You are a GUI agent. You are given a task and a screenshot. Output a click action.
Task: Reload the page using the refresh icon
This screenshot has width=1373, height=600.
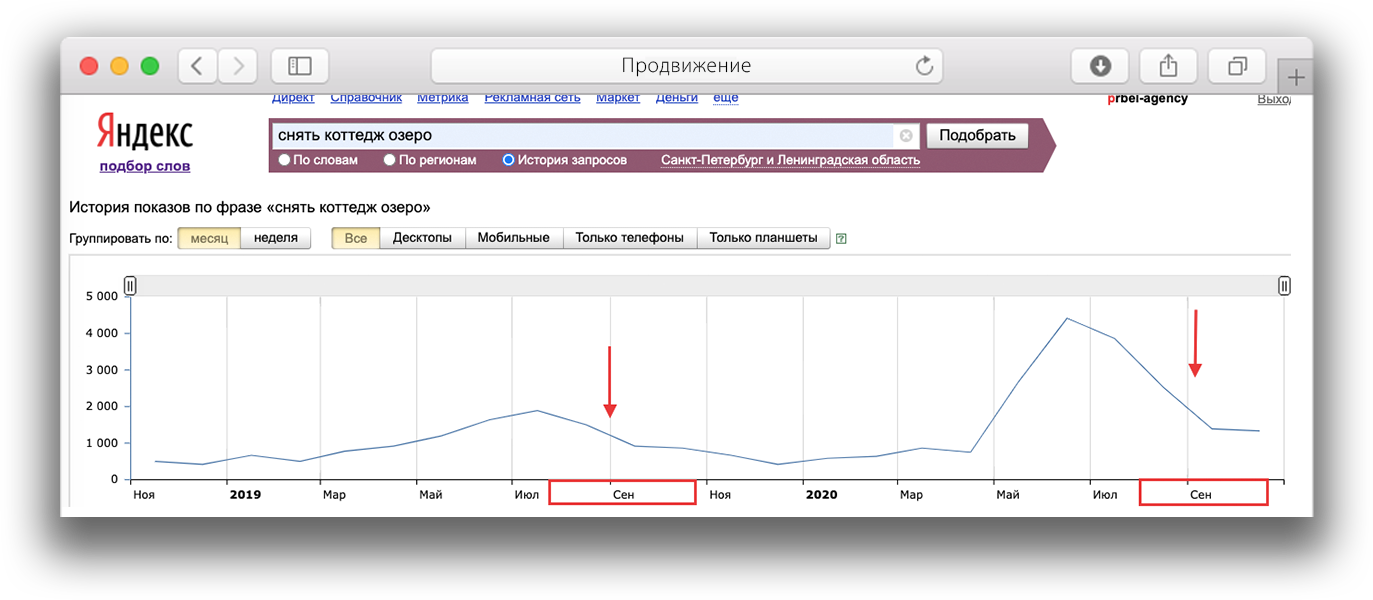coord(924,66)
